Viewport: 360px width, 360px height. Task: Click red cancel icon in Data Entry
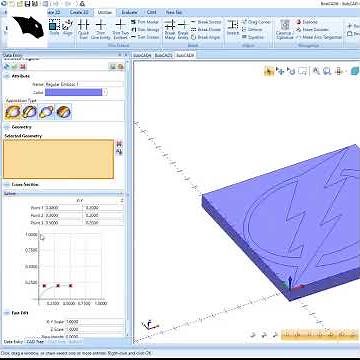[23, 67]
